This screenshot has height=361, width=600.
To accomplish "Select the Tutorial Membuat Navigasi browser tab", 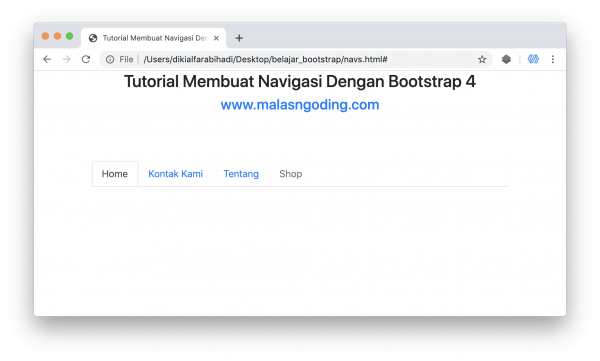I will point(153,38).
